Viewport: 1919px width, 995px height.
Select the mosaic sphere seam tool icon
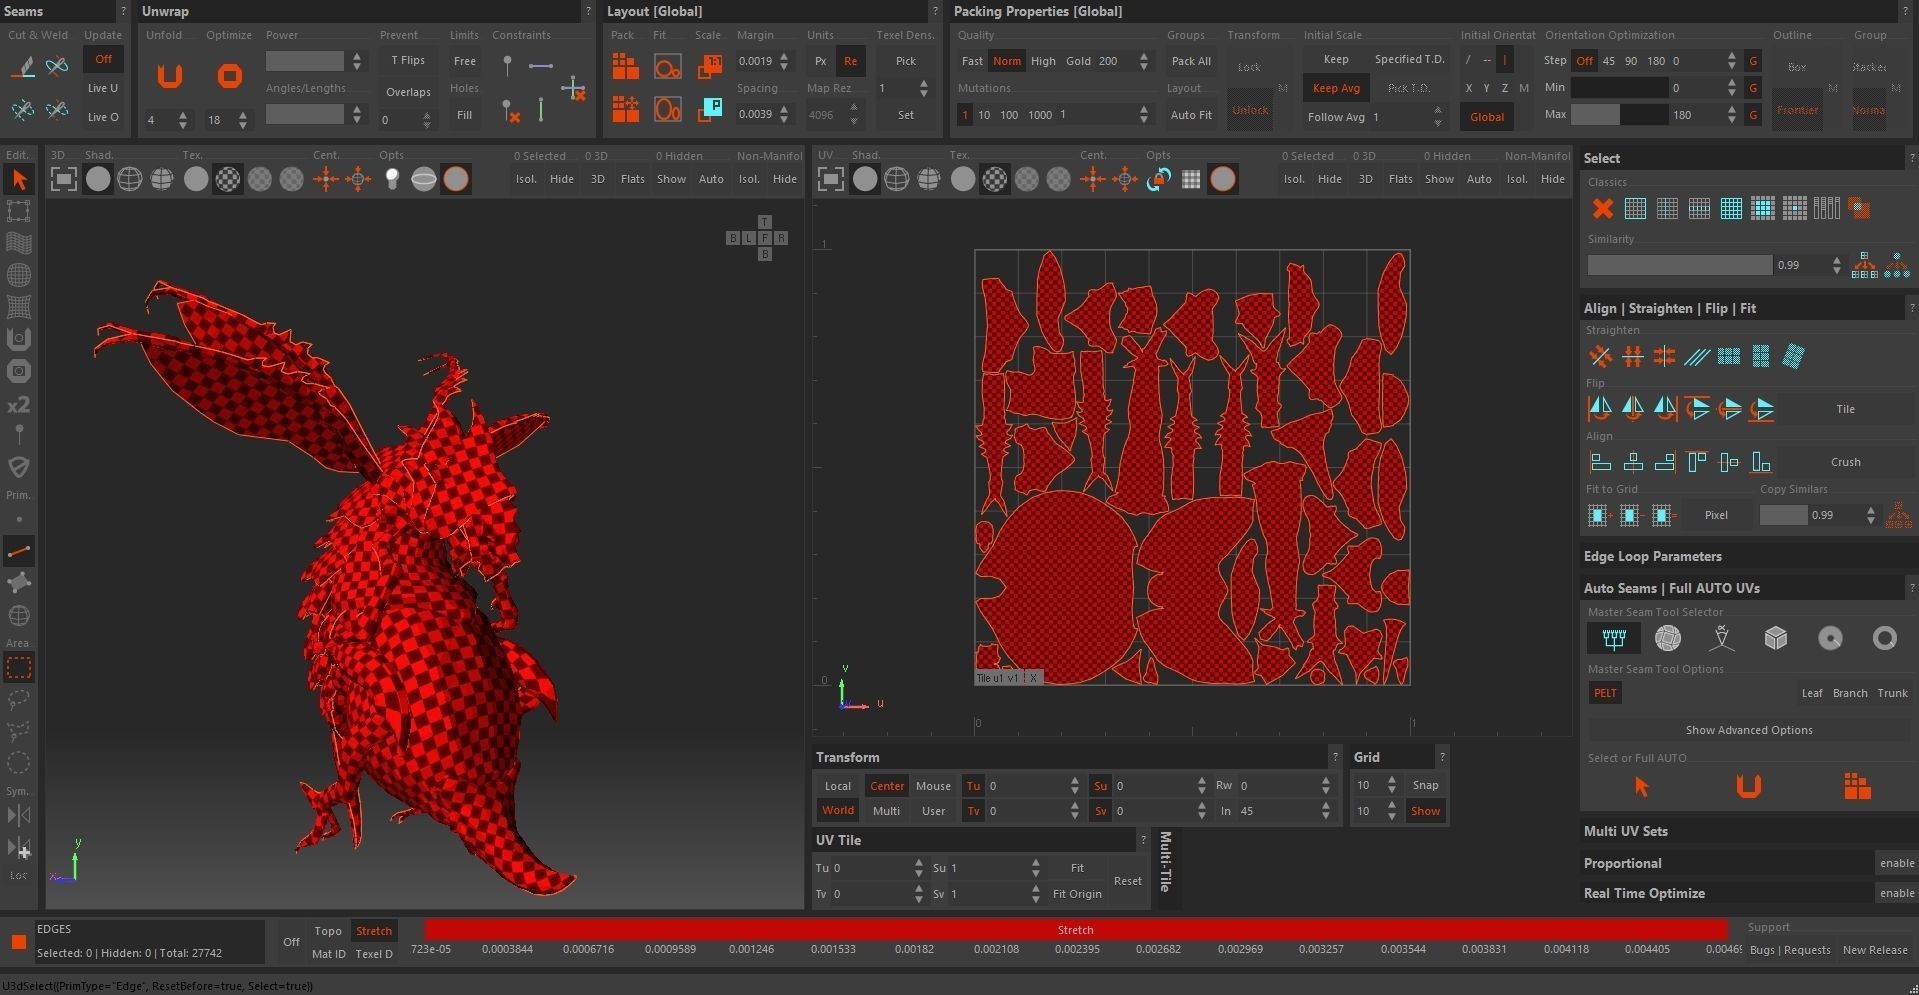[x=1668, y=638]
